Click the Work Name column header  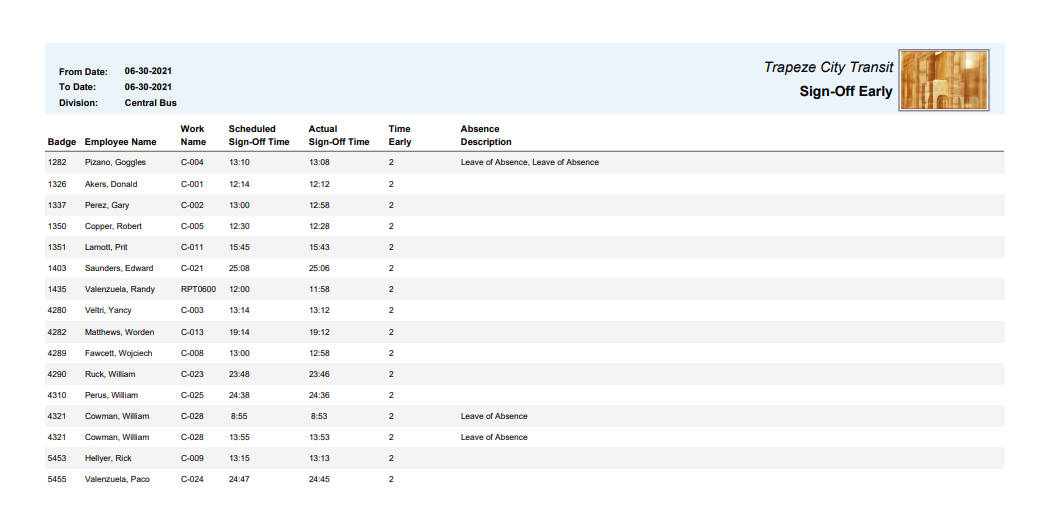coord(193,135)
